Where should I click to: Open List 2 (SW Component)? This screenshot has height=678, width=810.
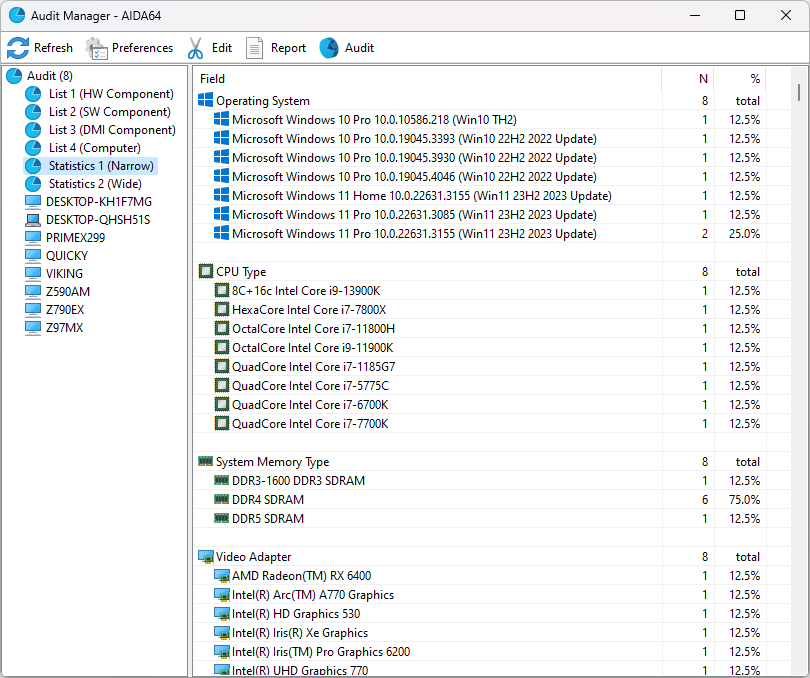coord(109,112)
